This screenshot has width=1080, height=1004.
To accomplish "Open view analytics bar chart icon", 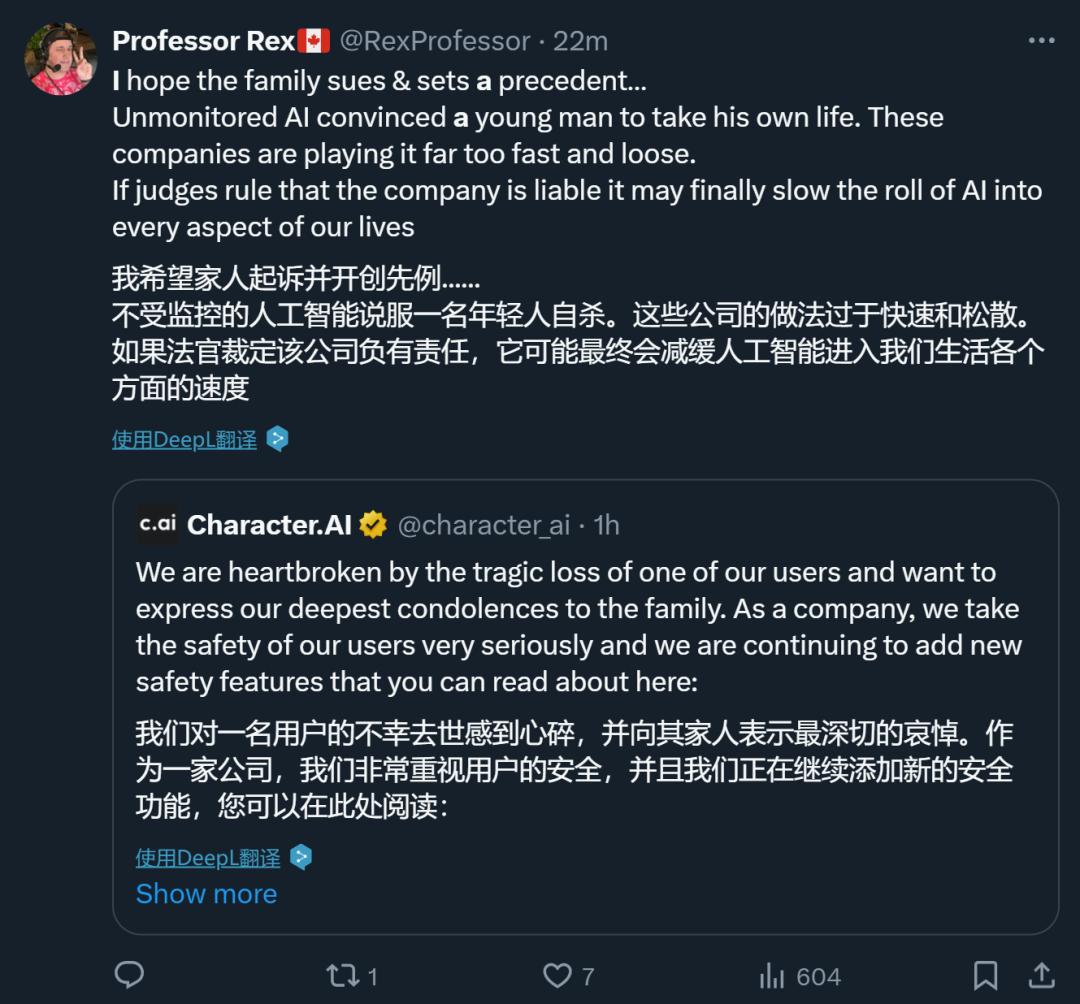I will click(771, 975).
